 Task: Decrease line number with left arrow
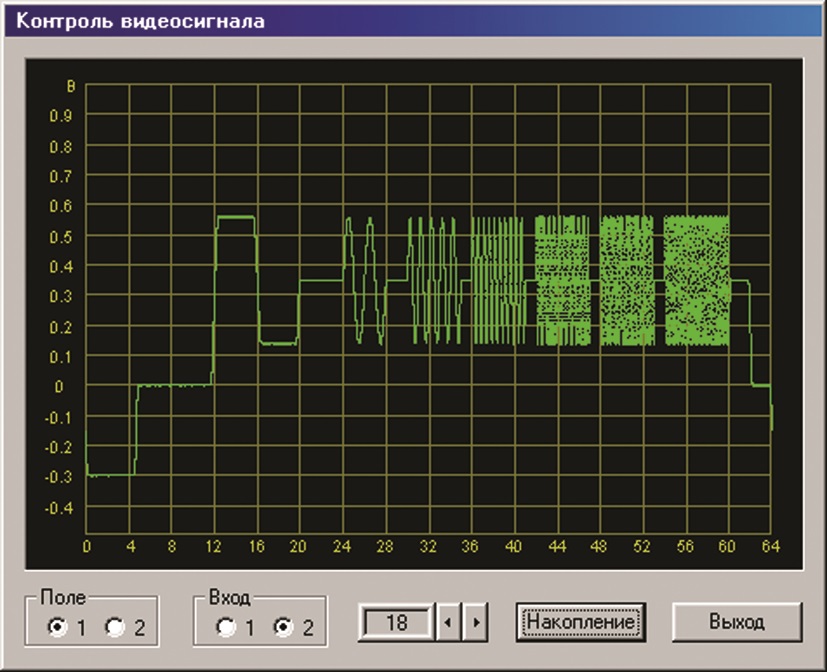click(x=448, y=622)
